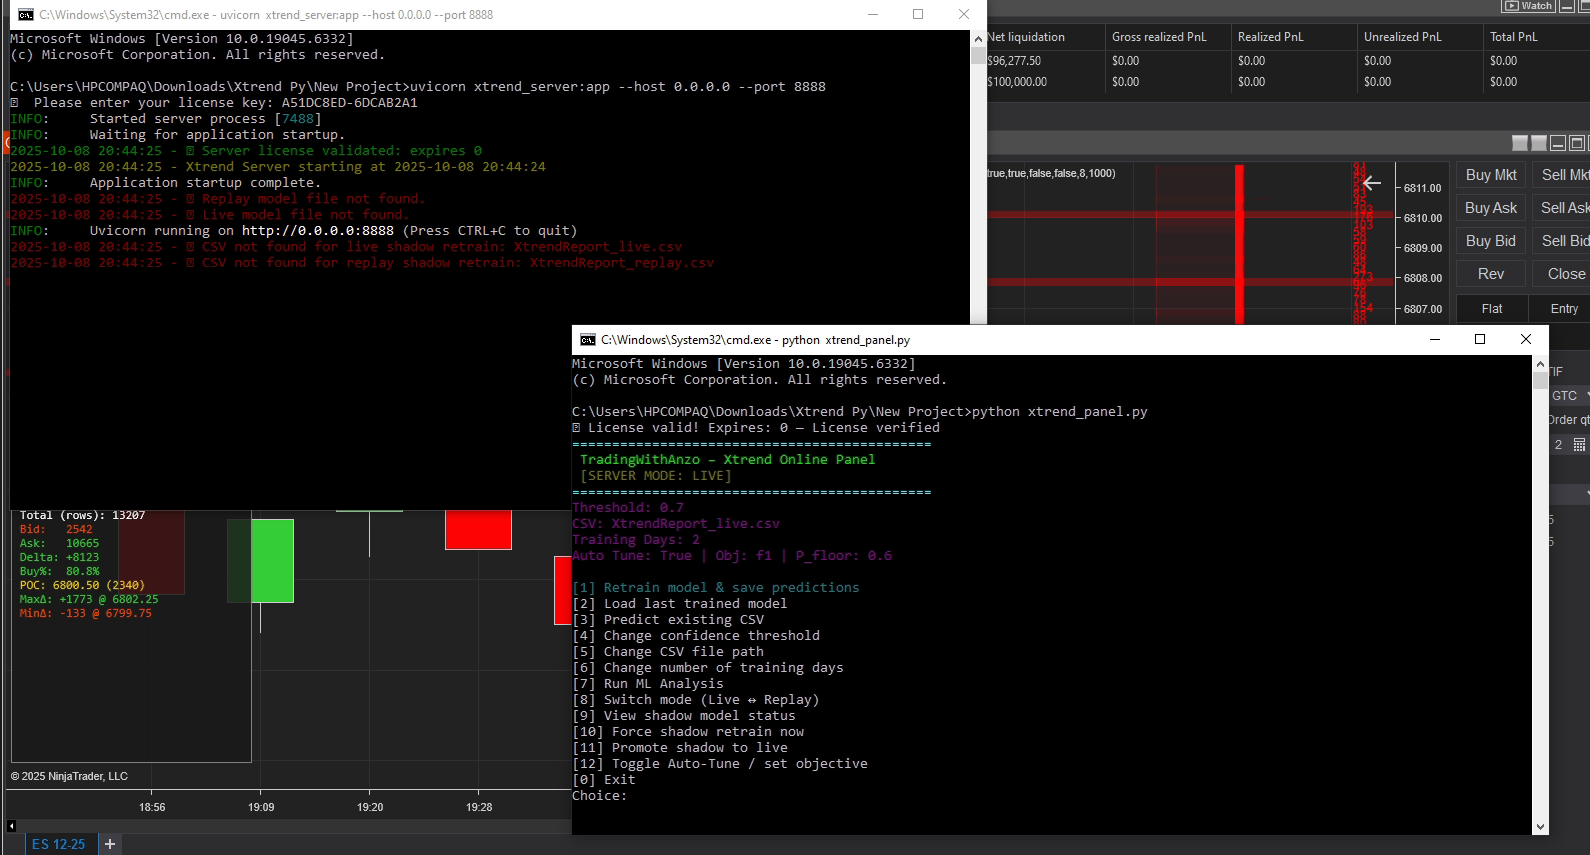Click the white left arrow on chart
Image resolution: width=1590 pixels, height=855 pixels.
[x=1372, y=183]
